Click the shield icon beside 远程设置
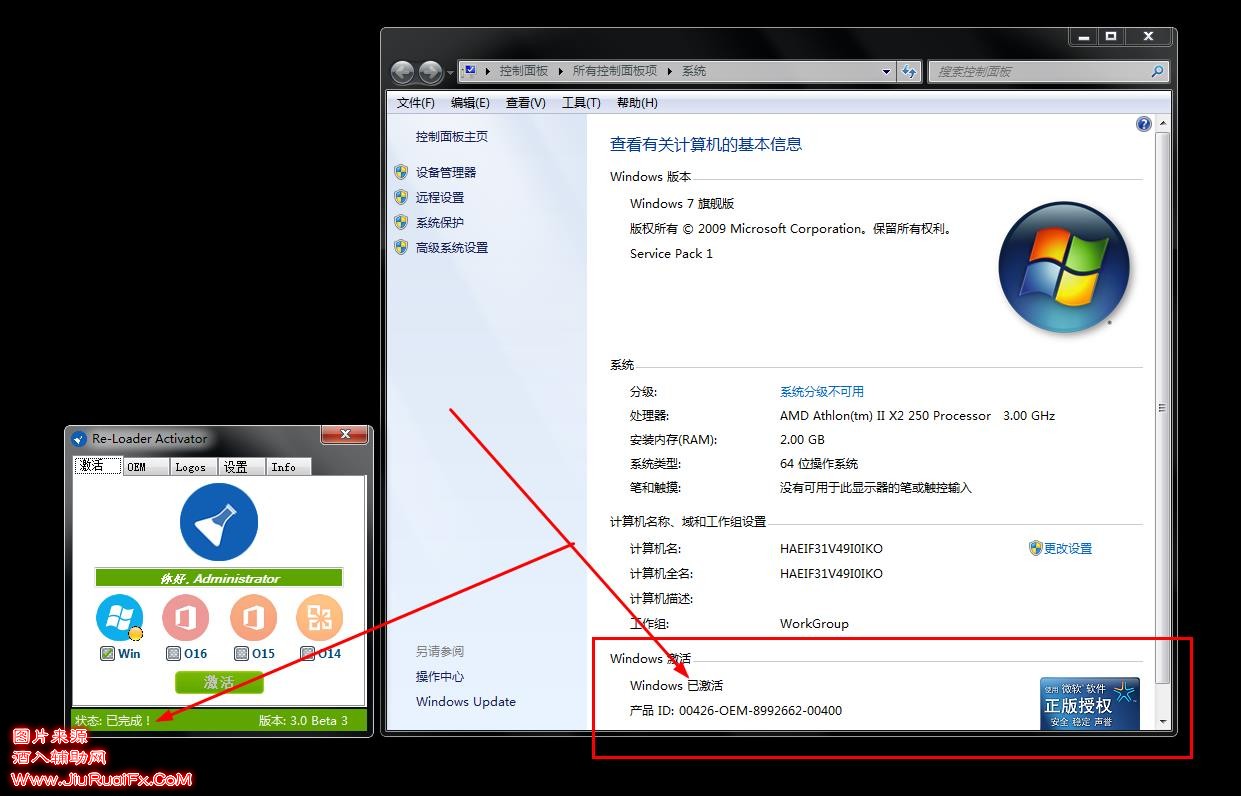 click(401, 197)
